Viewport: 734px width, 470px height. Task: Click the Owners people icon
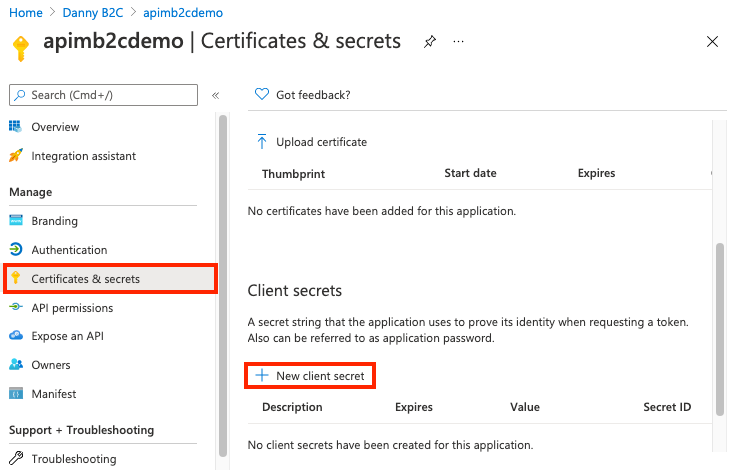[15, 365]
